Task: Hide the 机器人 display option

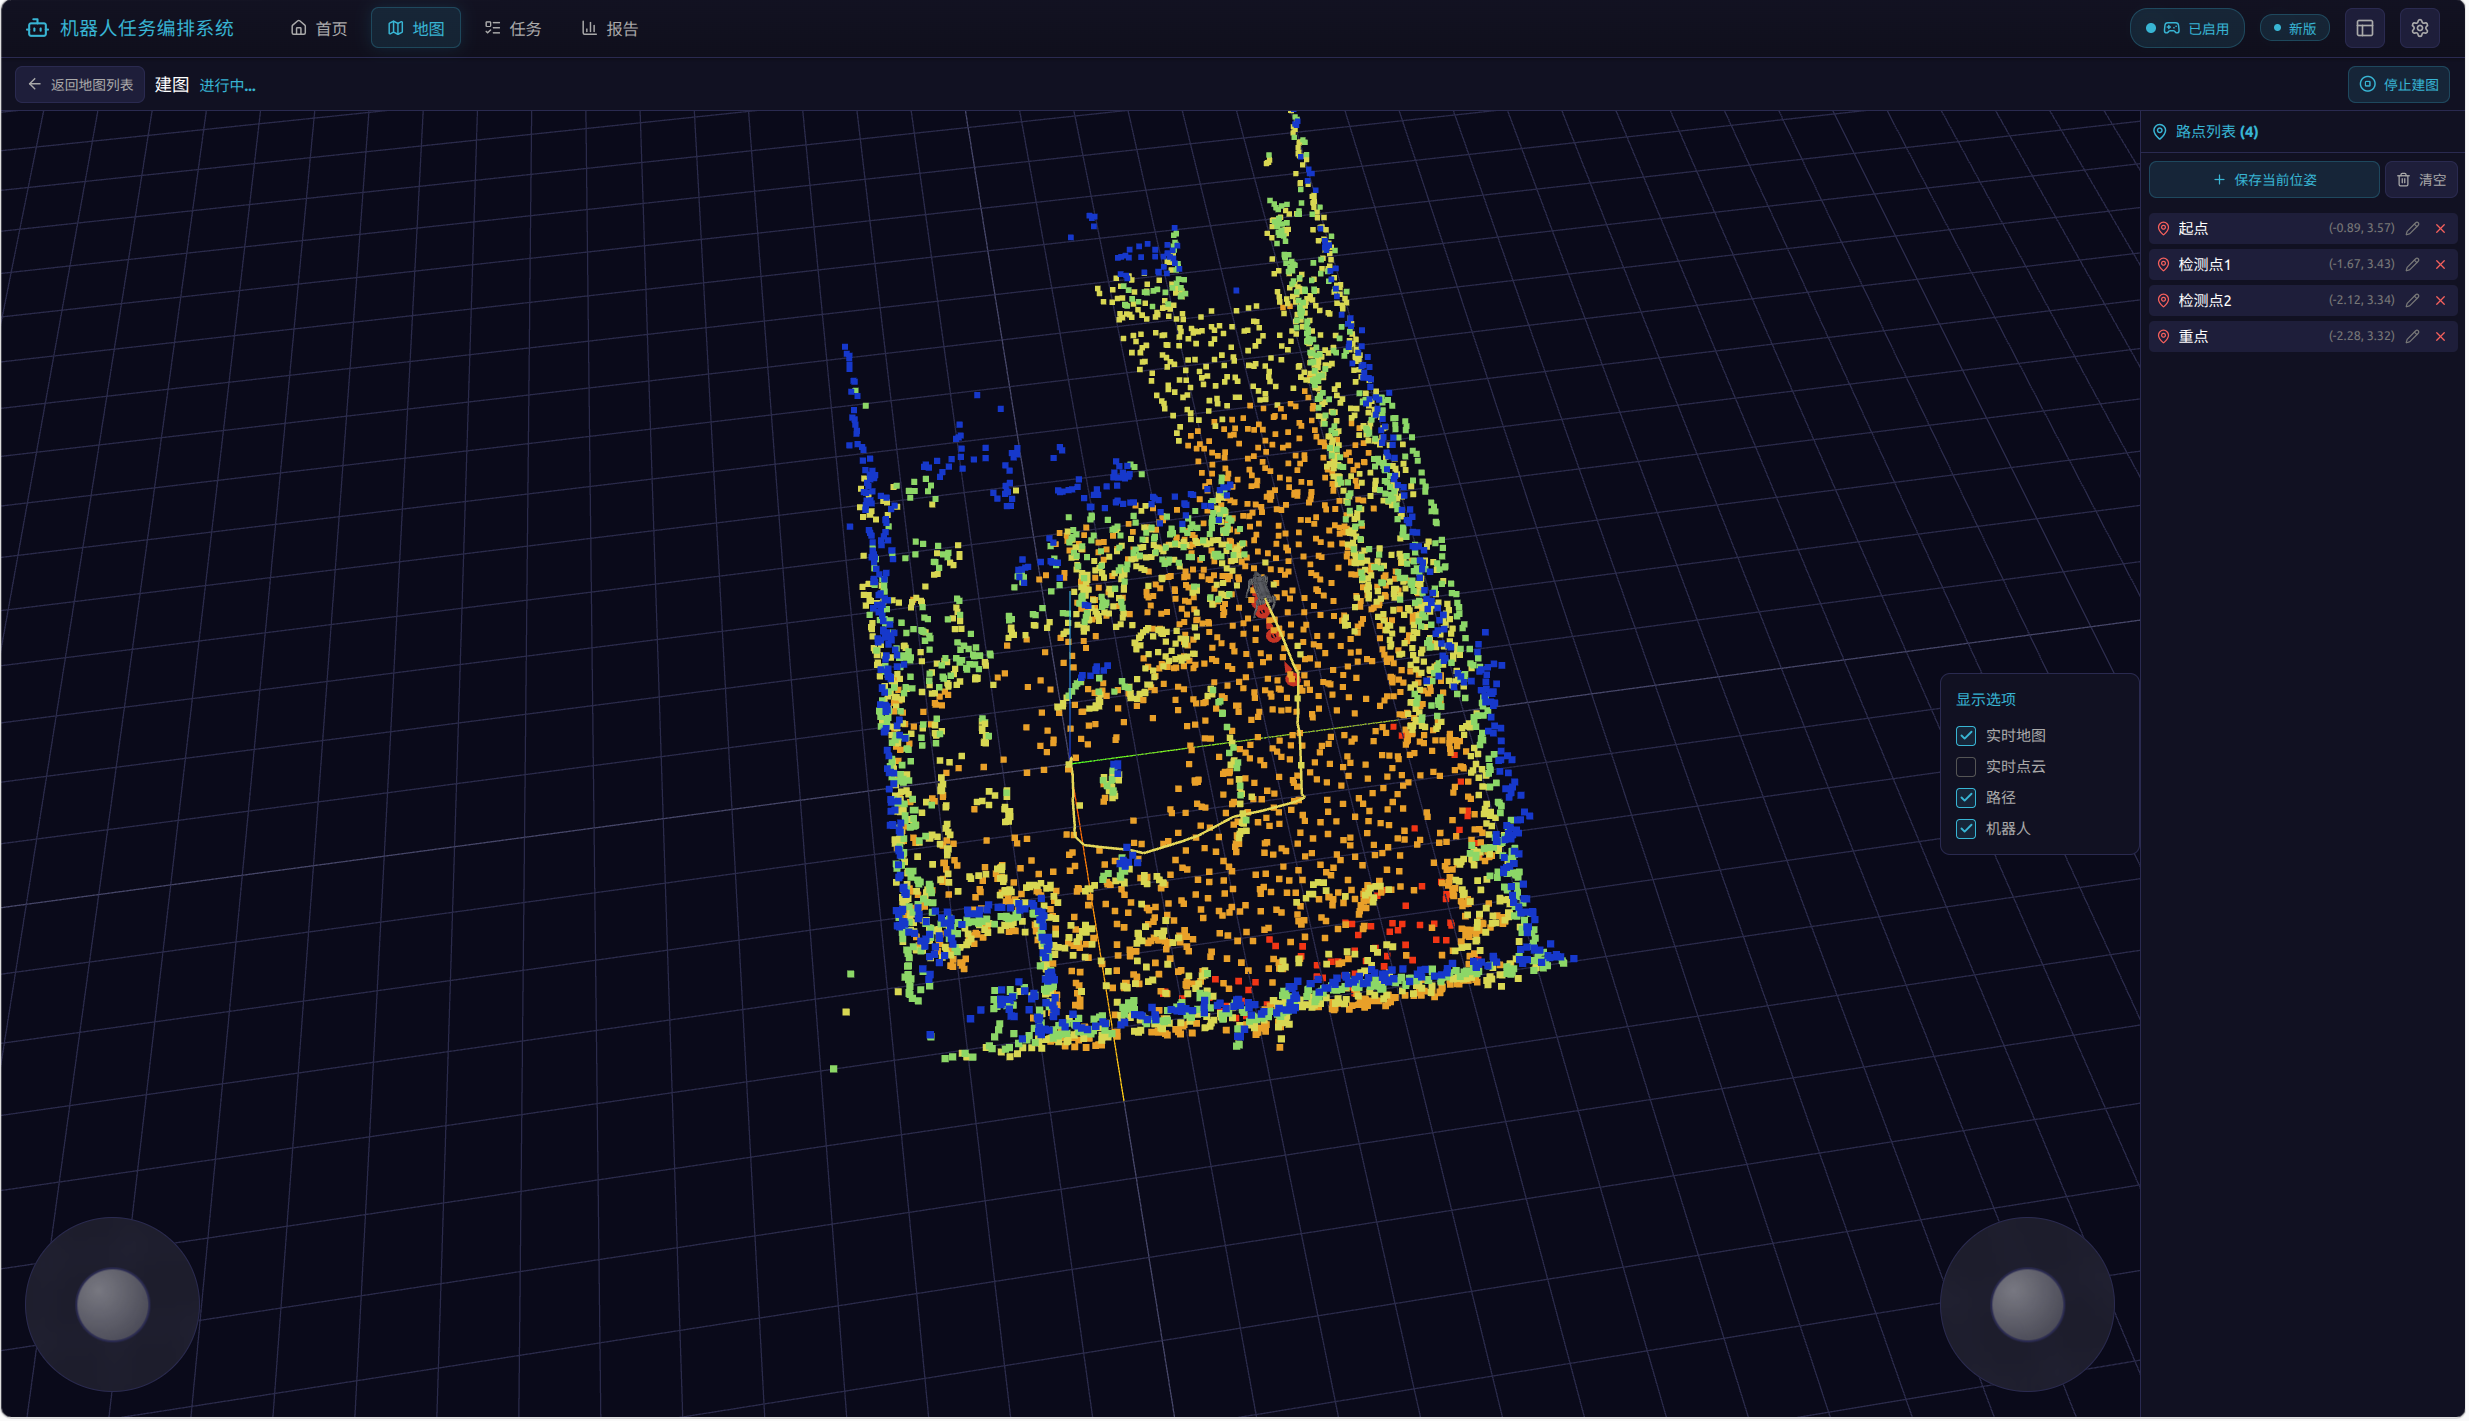Action: (x=1967, y=830)
